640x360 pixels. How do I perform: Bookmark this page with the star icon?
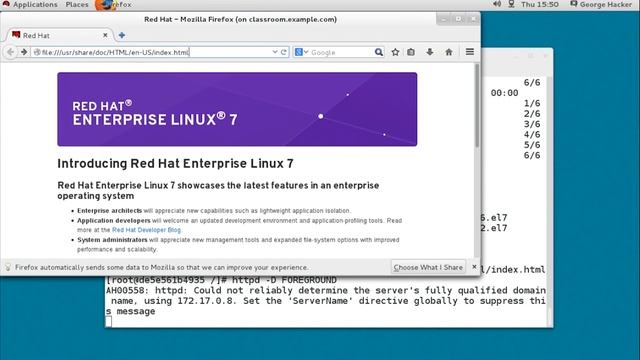coord(395,52)
